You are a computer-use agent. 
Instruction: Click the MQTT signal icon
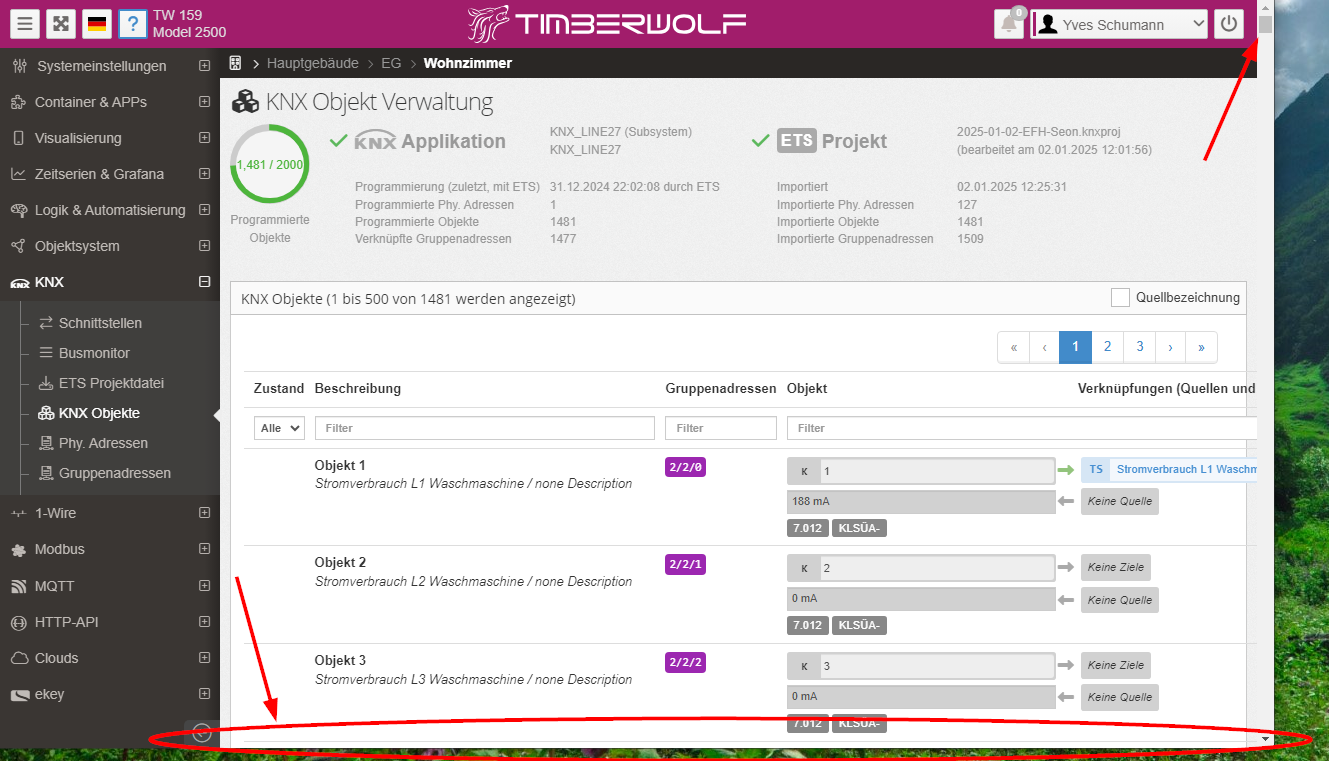[x=17, y=586]
